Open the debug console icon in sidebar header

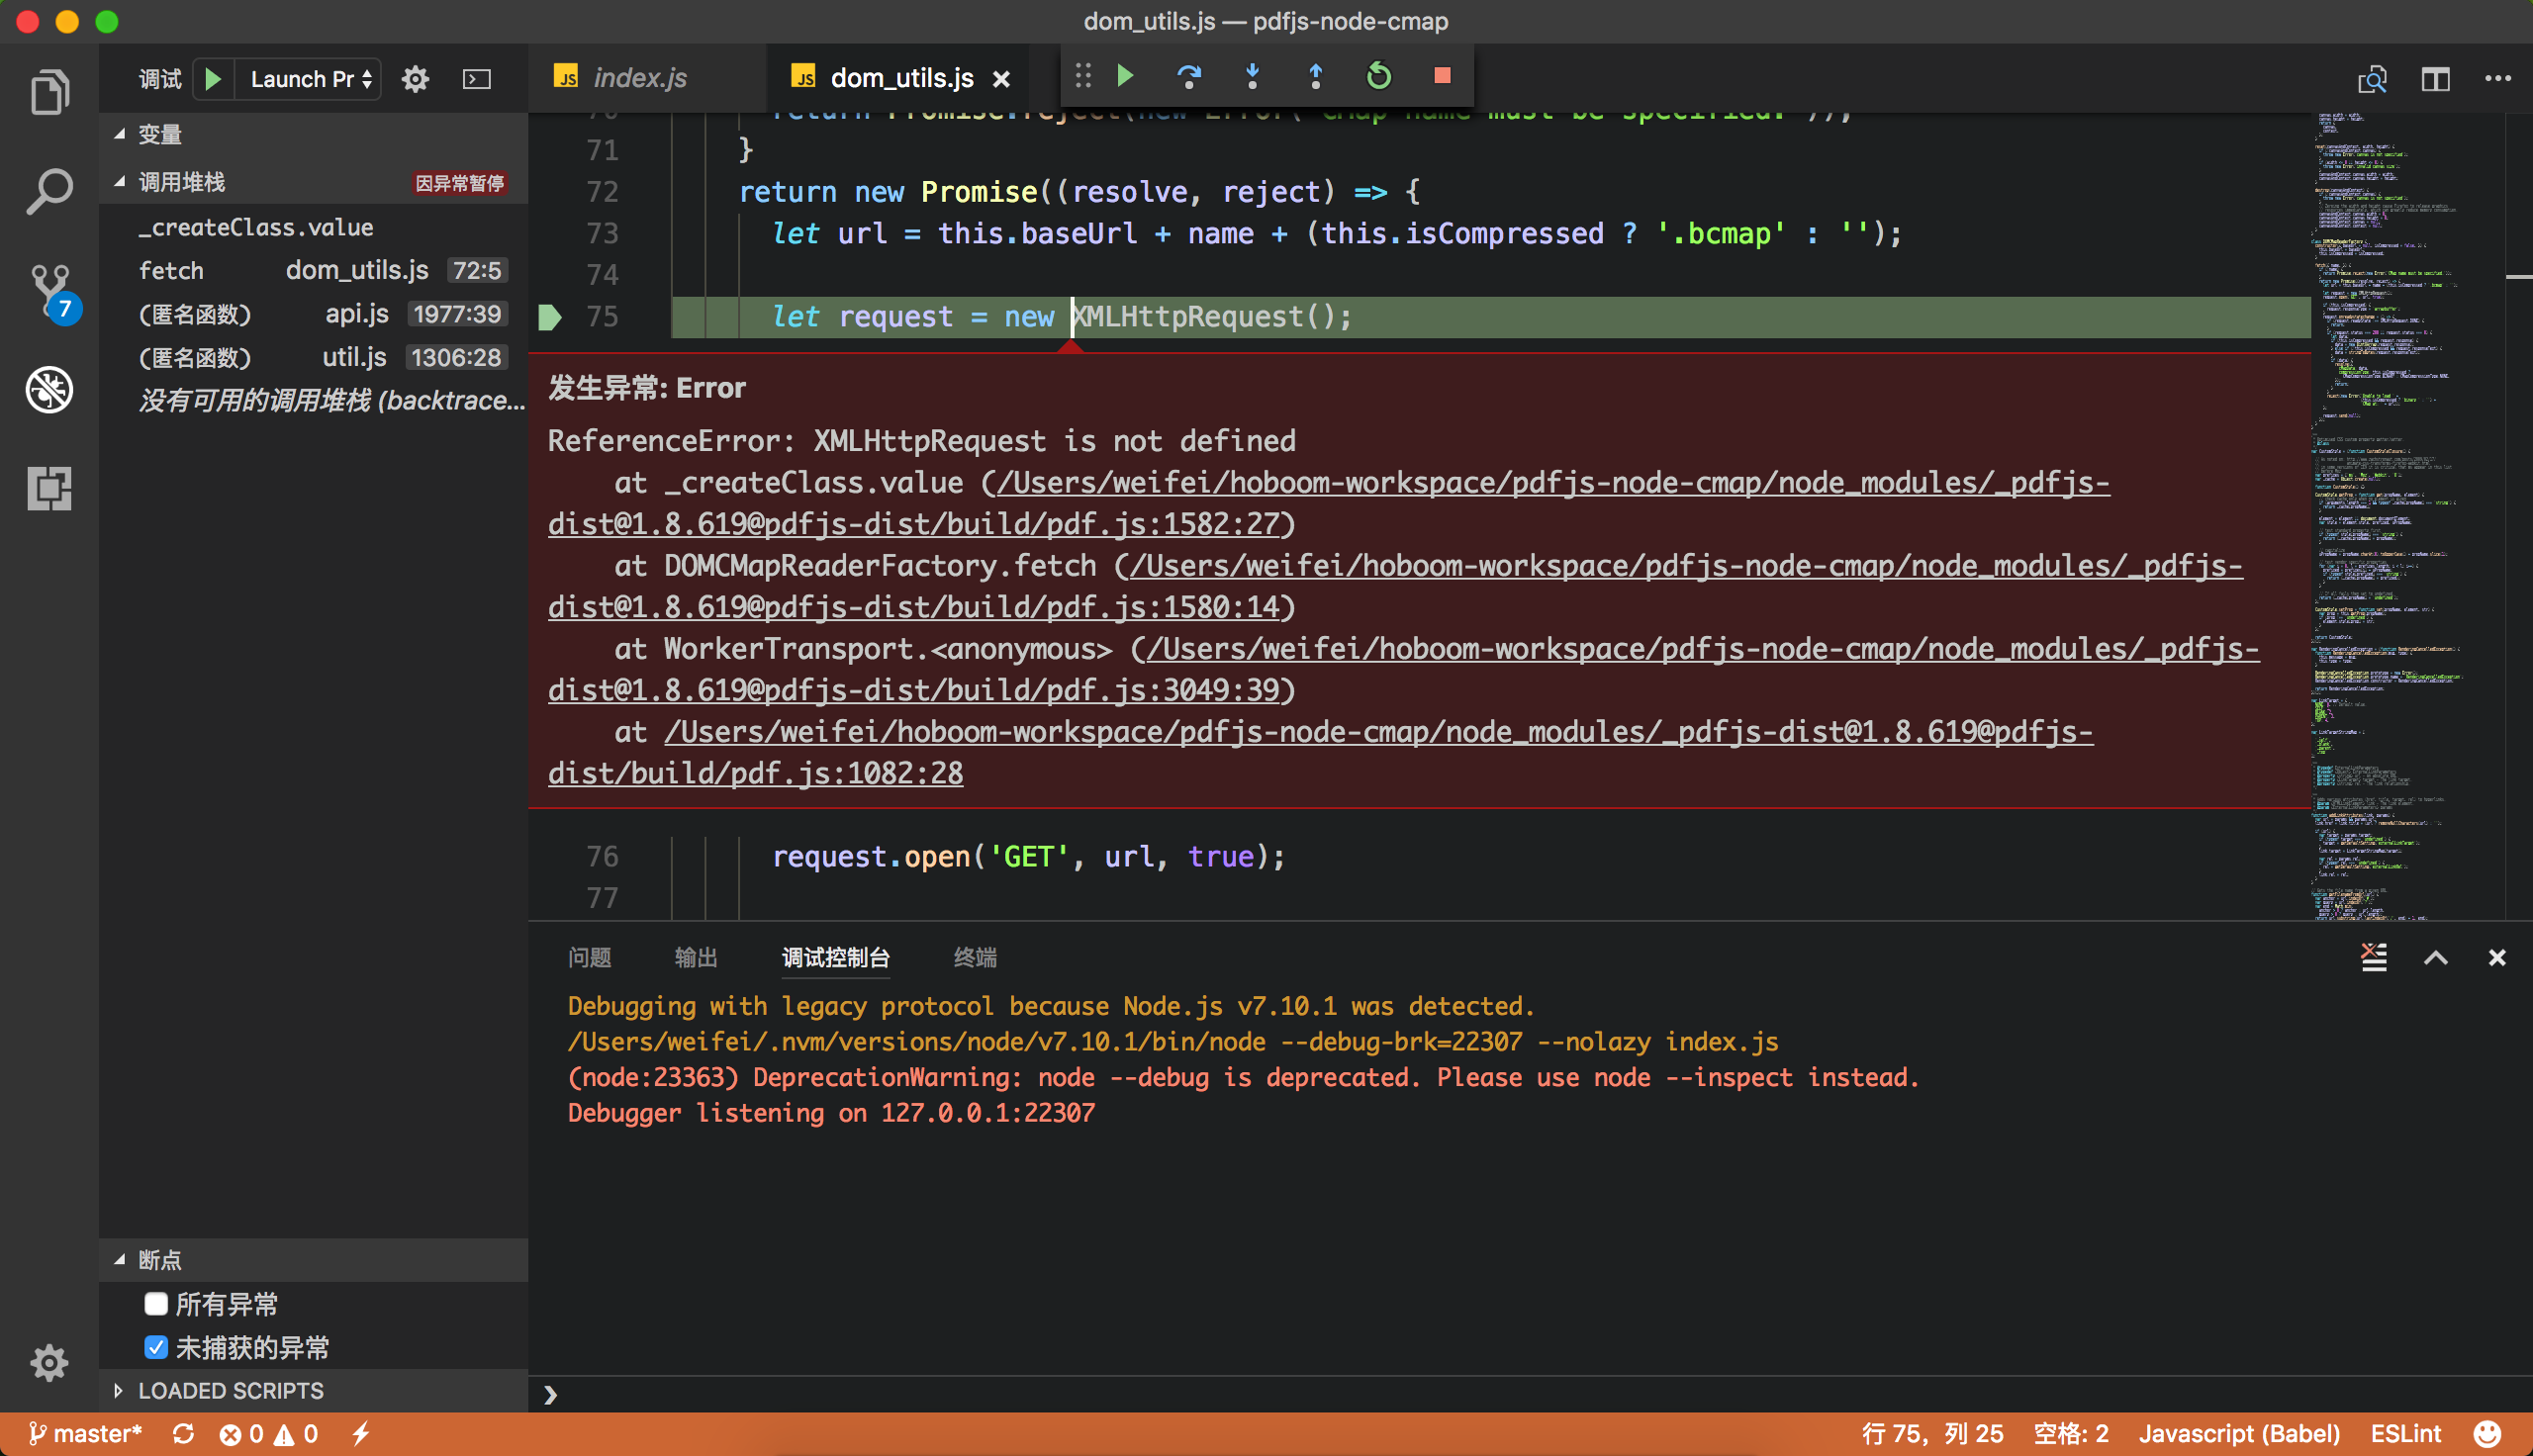click(477, 79)
